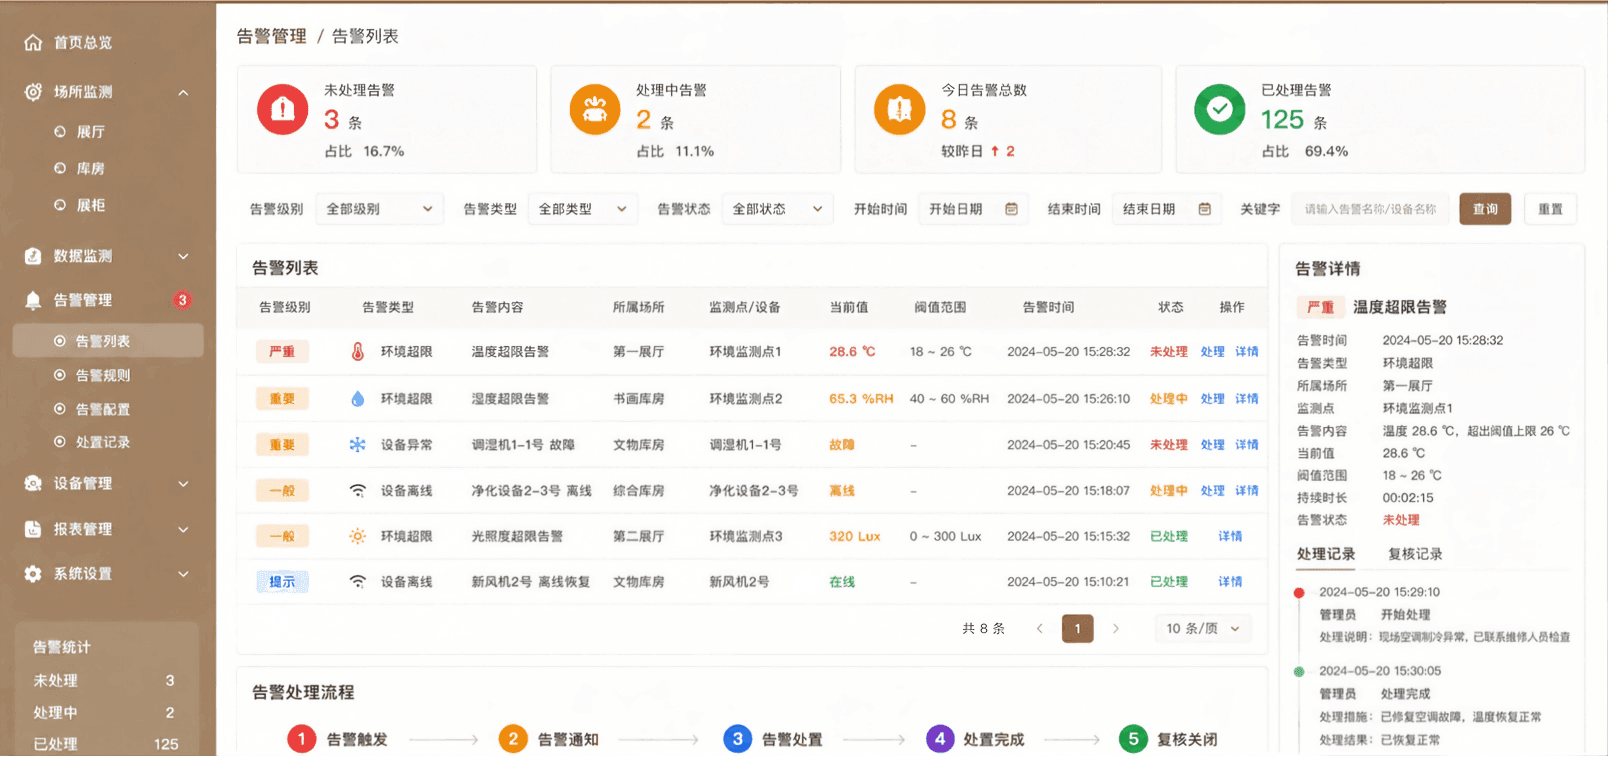Click the 严重 level tag in table
The width and height of the screenshot is (1610, 757).
[x=282, y=352]
